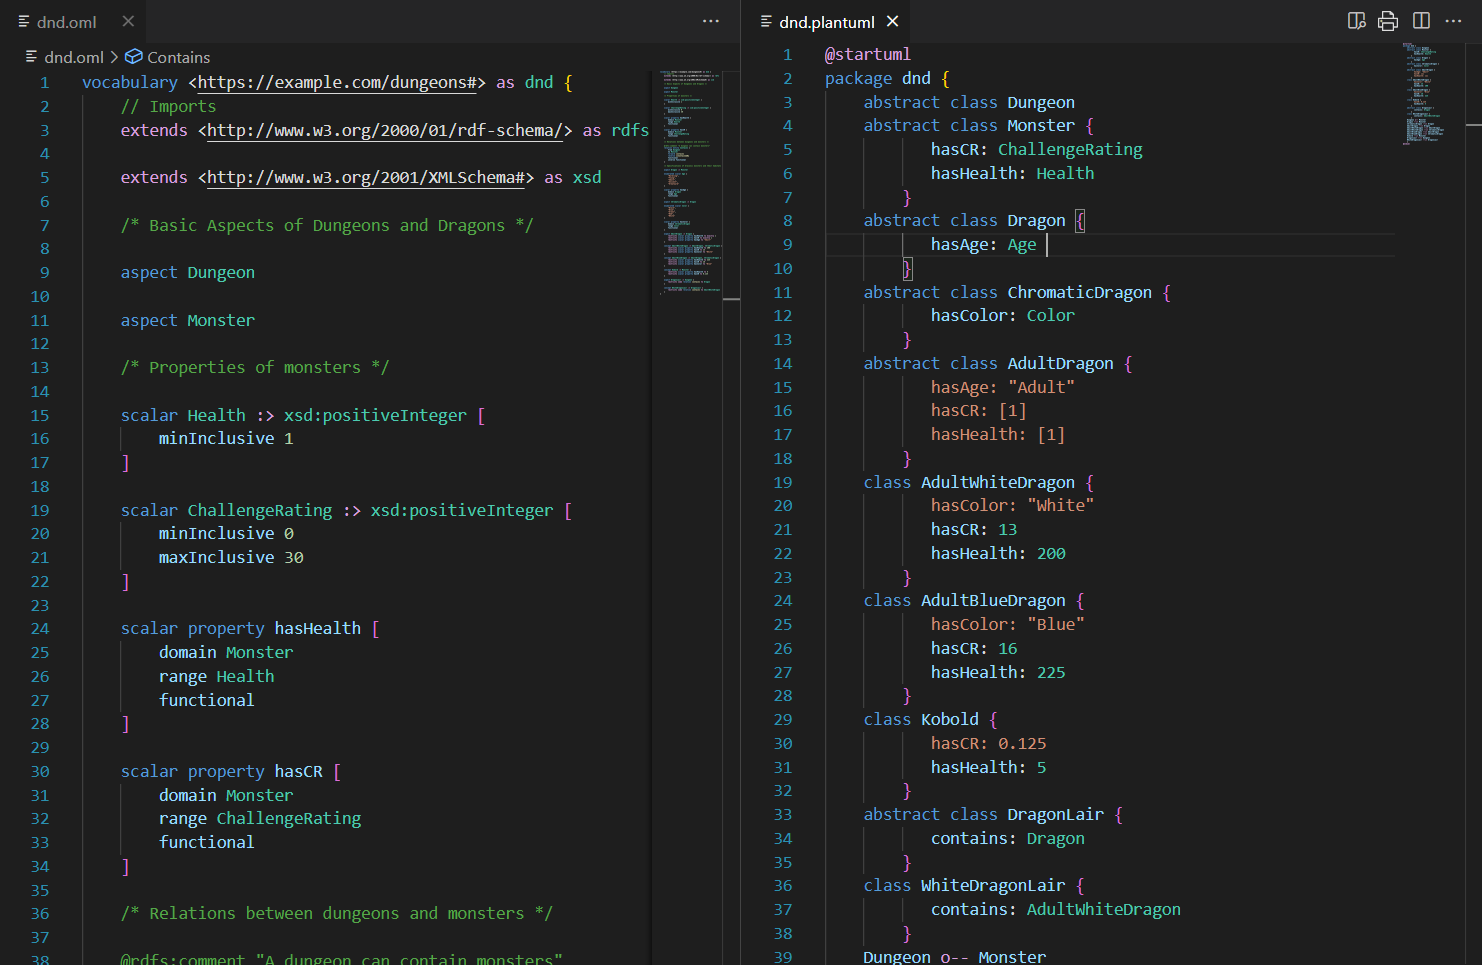The image size is (1482, 965).
Task: Click the print icon in editor toolbar
Action: point(1388,21)
